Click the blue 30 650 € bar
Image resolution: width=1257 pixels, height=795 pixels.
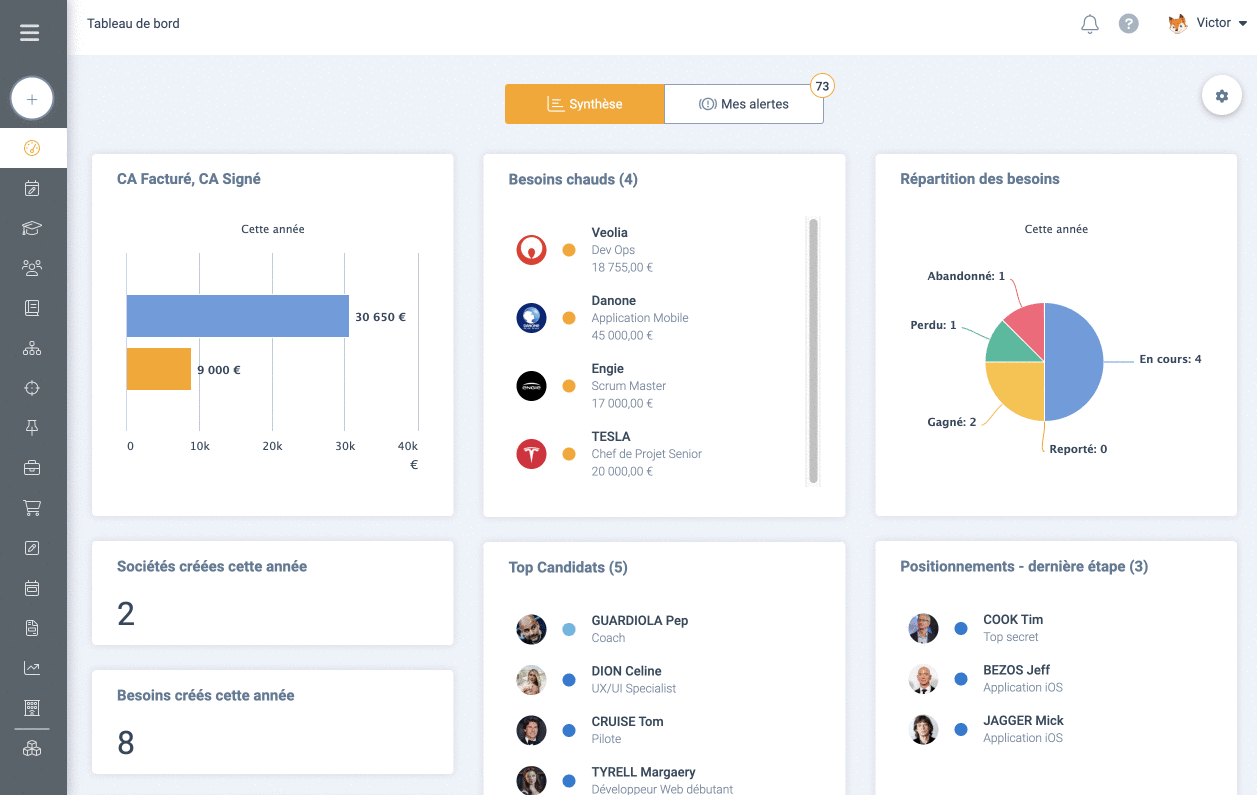(x=237, y=316)
